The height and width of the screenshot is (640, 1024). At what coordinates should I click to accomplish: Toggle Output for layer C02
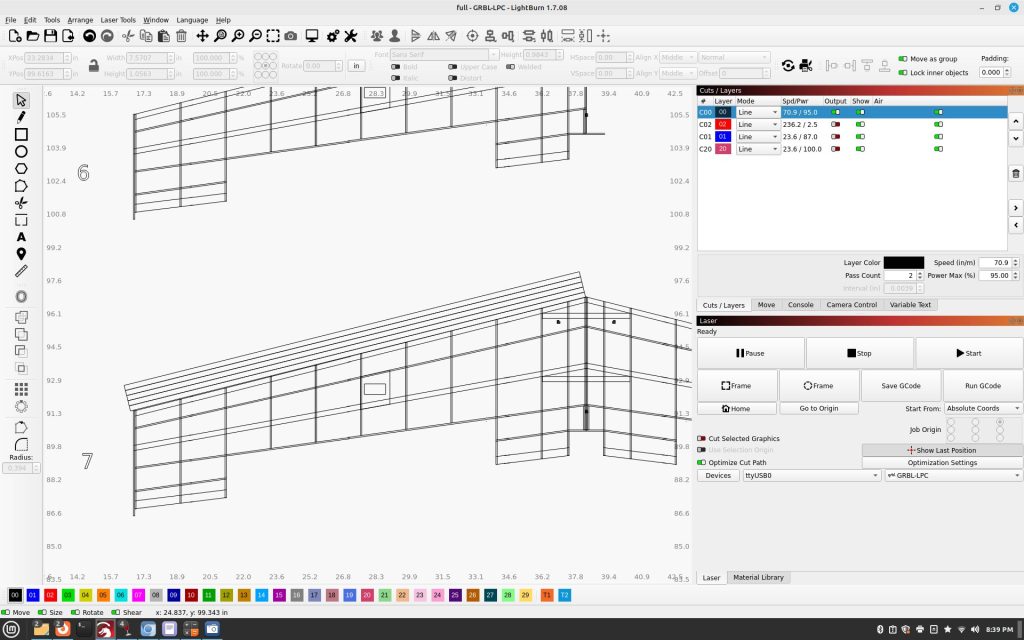click(835, 125)
